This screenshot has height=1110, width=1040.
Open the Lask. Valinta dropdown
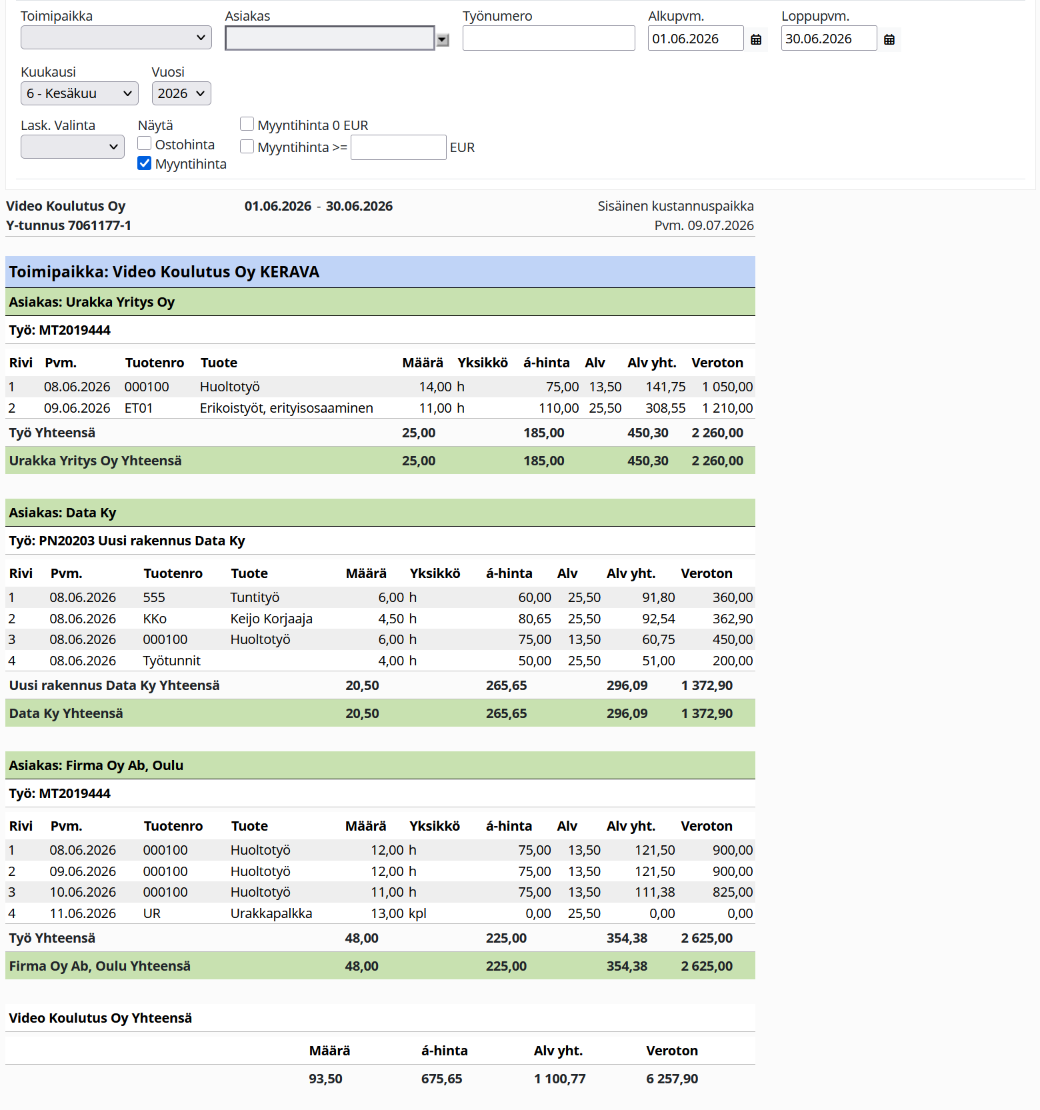tap(72, 147)
